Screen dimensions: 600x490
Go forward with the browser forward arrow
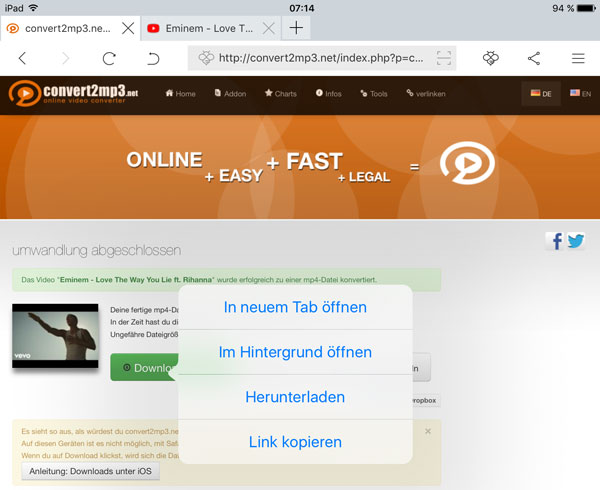point(65,59)
